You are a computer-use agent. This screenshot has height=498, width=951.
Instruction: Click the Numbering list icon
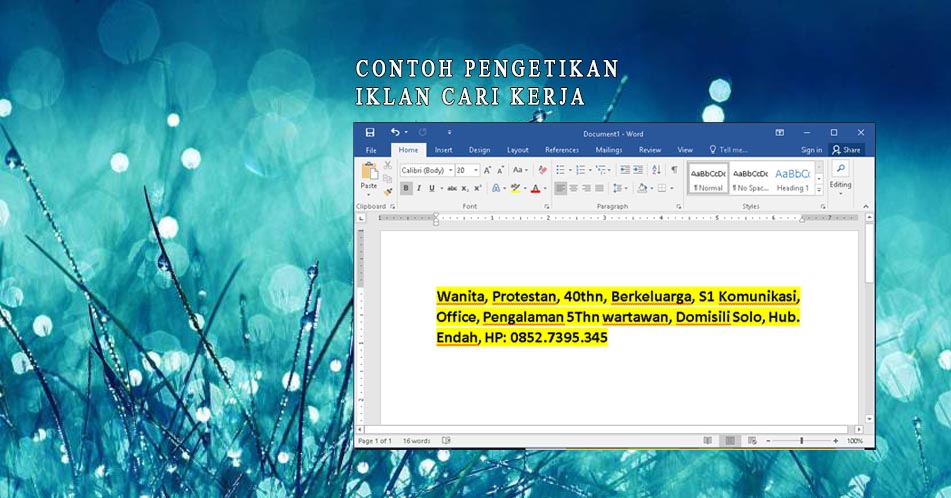[580, 170]
